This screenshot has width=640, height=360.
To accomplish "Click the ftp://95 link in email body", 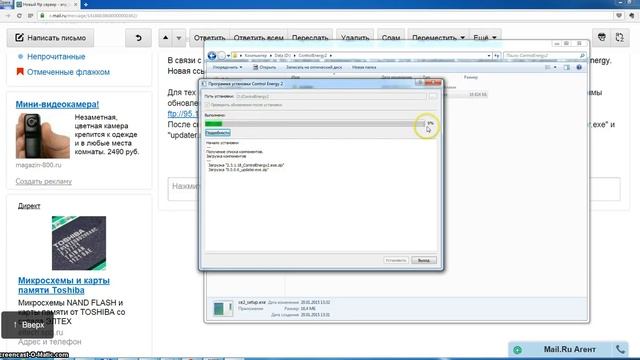I will 183,114.
